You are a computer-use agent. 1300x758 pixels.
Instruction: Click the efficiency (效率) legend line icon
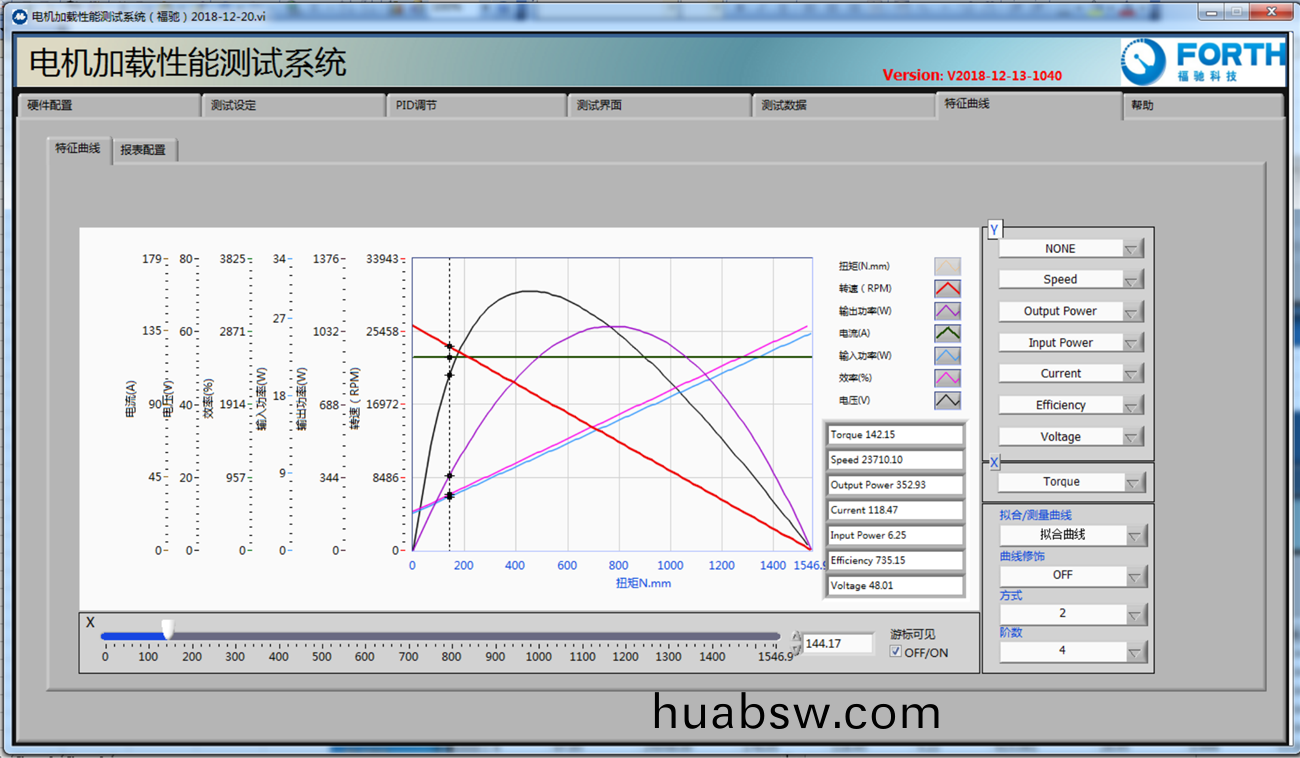pos(947,378)
